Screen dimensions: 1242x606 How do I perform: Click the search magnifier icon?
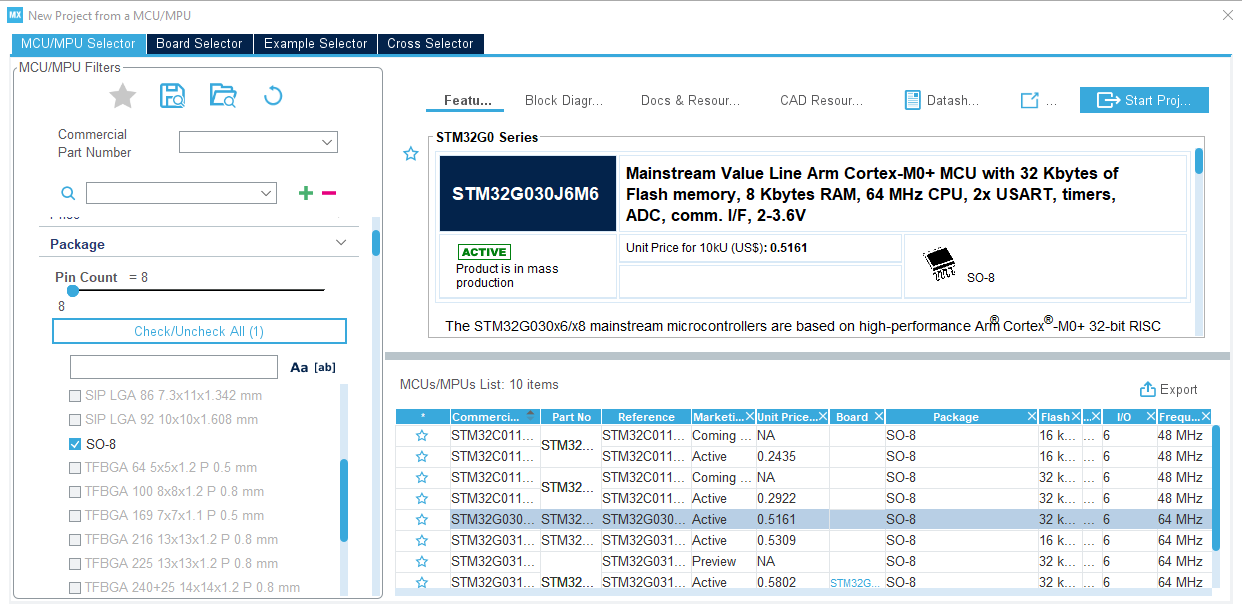click(67, 192)
